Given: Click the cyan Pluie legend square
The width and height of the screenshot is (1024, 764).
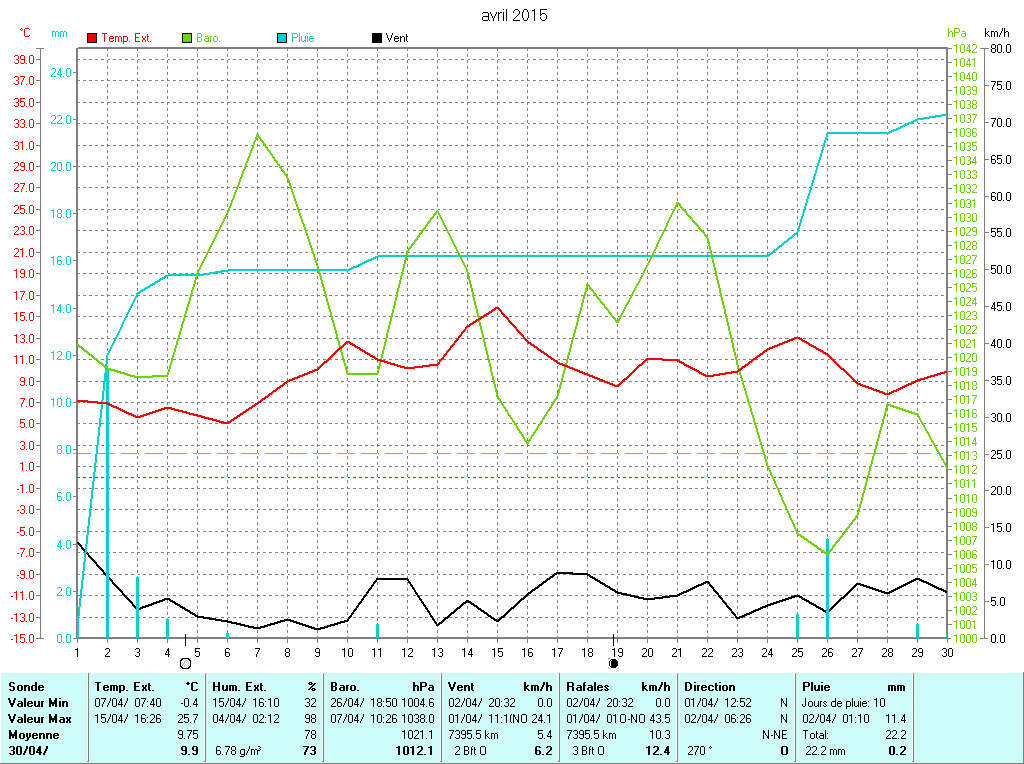Looking at the screenshot, I should point(282,38).
